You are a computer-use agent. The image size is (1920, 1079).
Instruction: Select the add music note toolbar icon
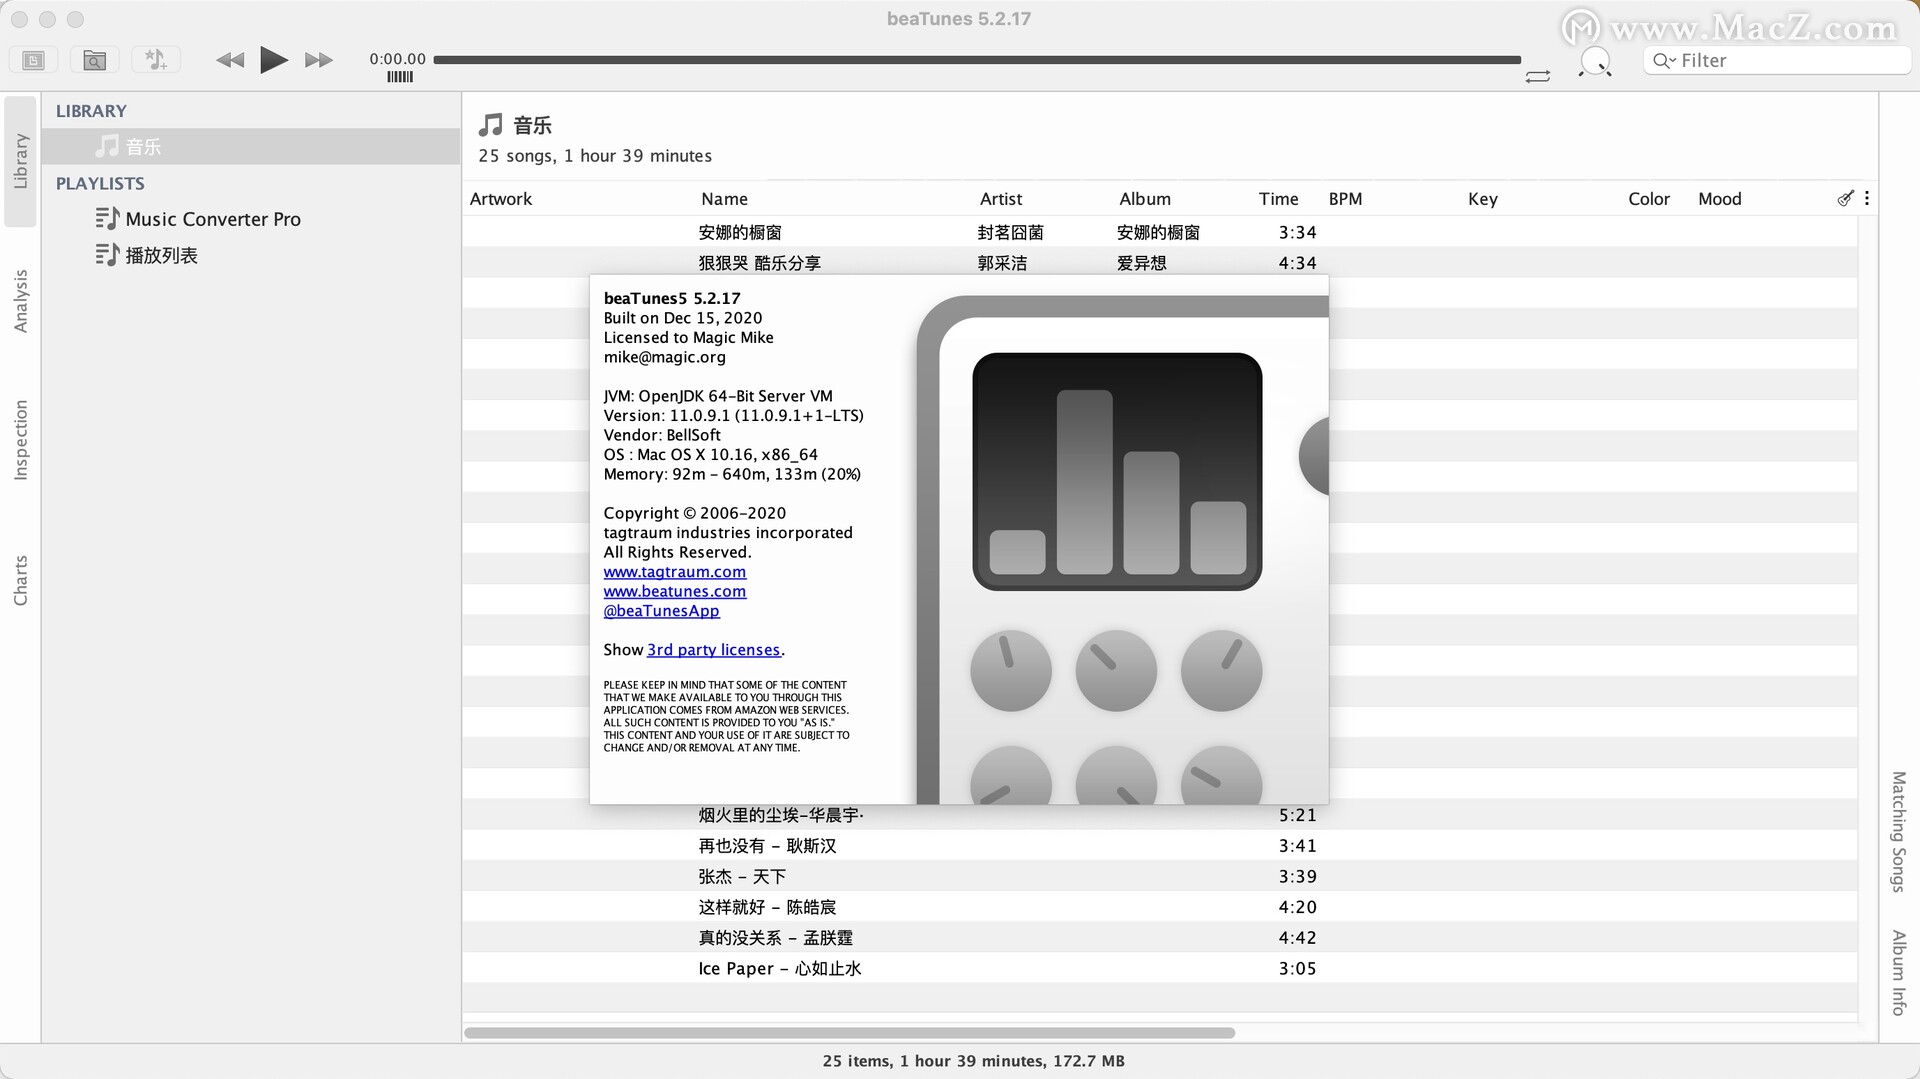tap(155, 60)
